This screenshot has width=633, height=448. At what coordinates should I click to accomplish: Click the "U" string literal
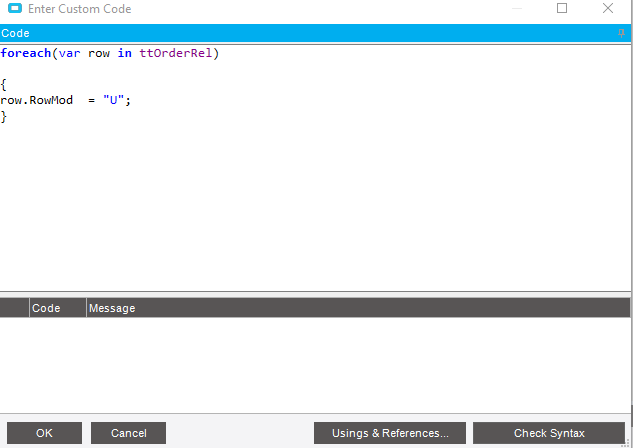(113, 100)
